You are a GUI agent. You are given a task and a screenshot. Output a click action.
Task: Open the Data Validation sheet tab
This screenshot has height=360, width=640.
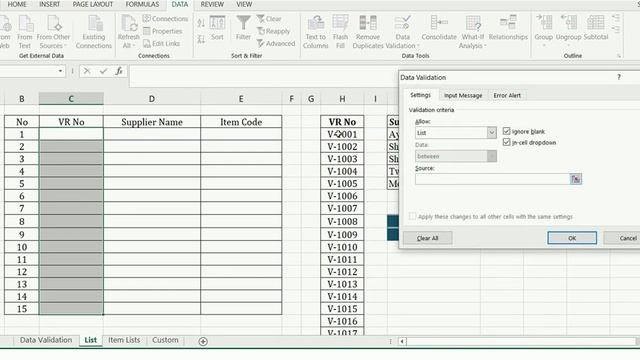pyautogui.click(x=46, y=340)
